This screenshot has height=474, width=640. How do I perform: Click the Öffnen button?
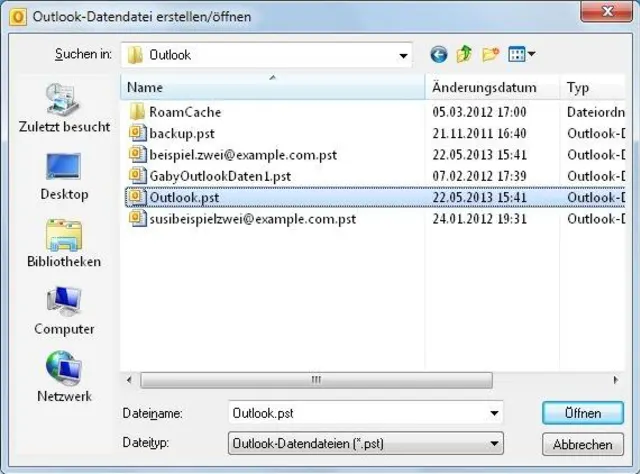(x=583, y=413)
